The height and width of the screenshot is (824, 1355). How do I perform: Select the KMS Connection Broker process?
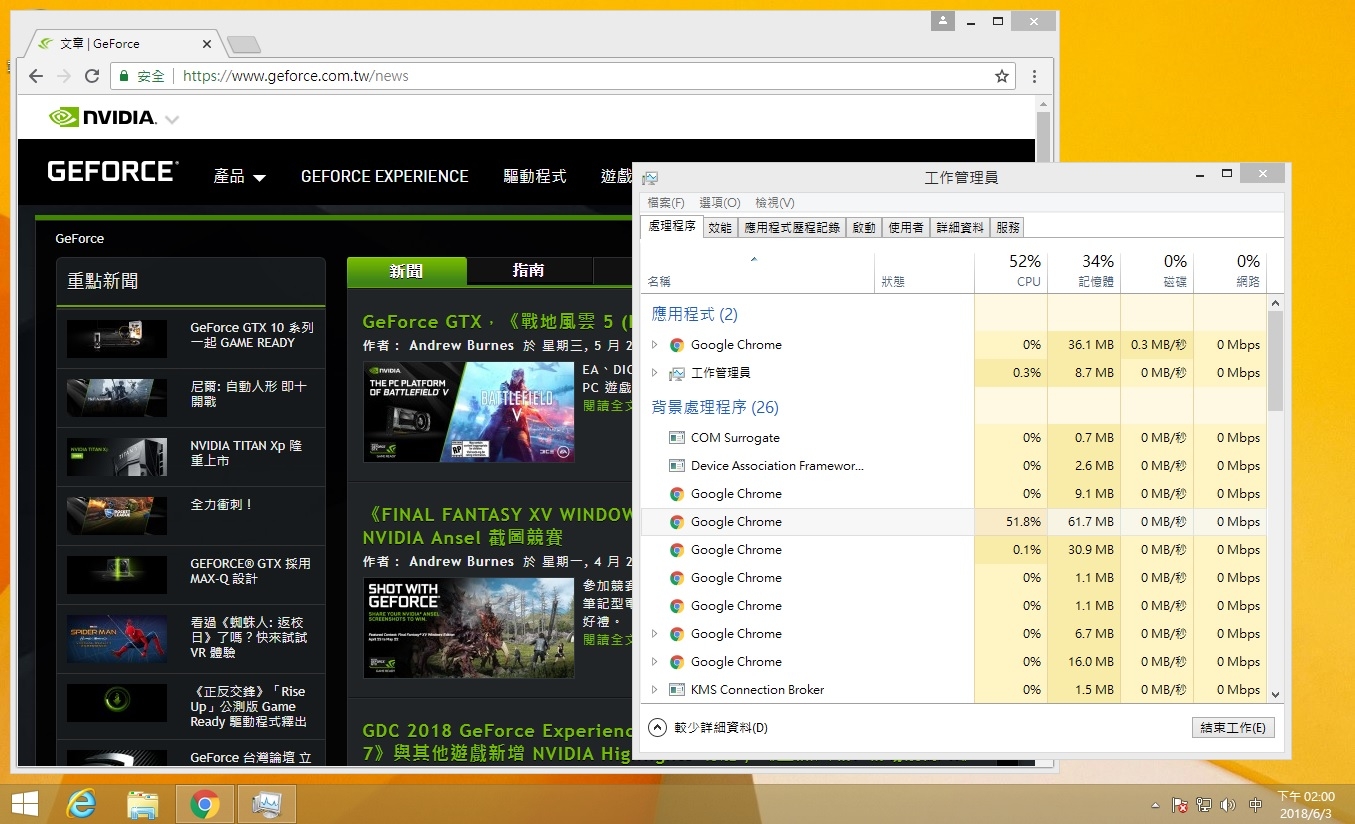coord(954,690)
